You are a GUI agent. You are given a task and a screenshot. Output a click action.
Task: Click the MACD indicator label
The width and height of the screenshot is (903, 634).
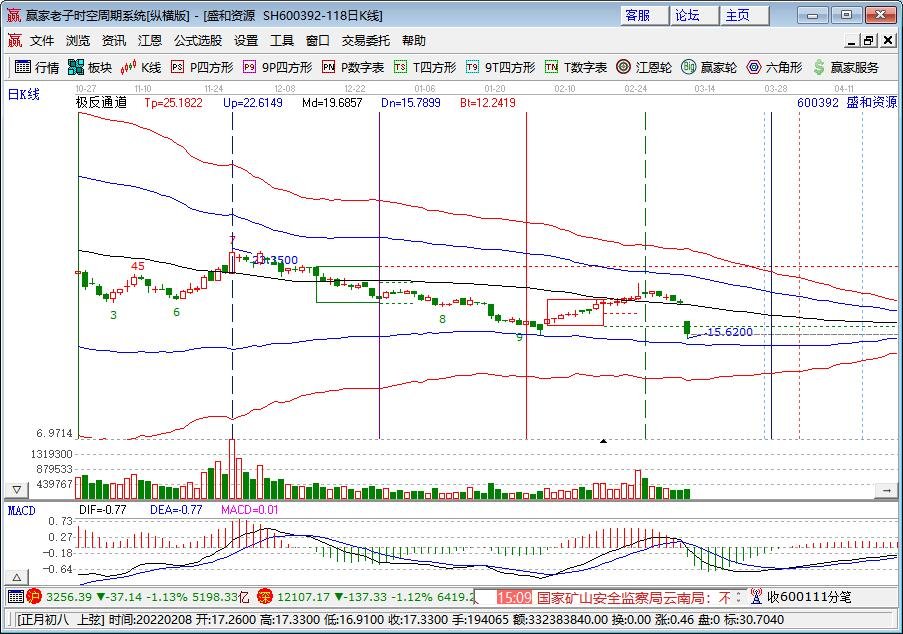point(21,510)
